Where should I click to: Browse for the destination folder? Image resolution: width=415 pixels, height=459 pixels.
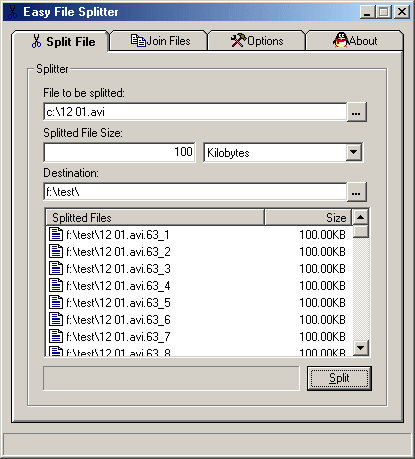pos(356,192)
